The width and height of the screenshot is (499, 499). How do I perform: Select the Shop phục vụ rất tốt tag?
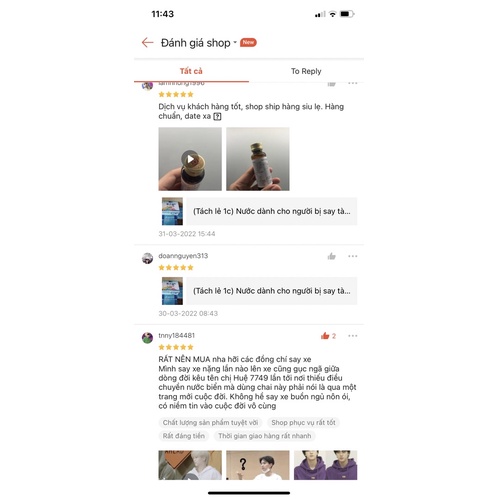(303, 423)
